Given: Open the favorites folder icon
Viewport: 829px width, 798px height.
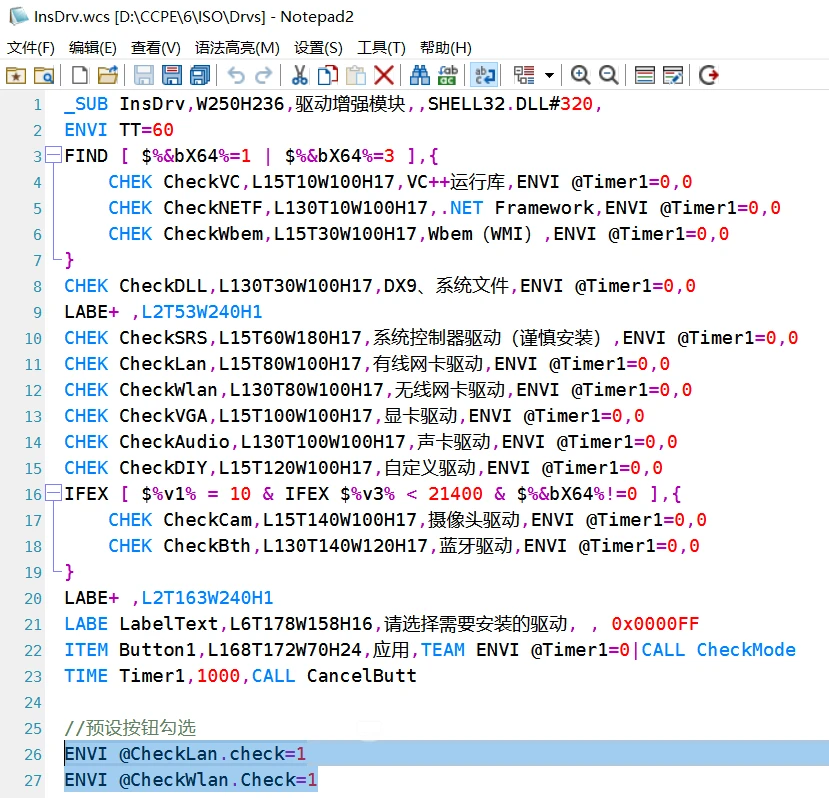Looking at the screenshot, I should point(16,76).
